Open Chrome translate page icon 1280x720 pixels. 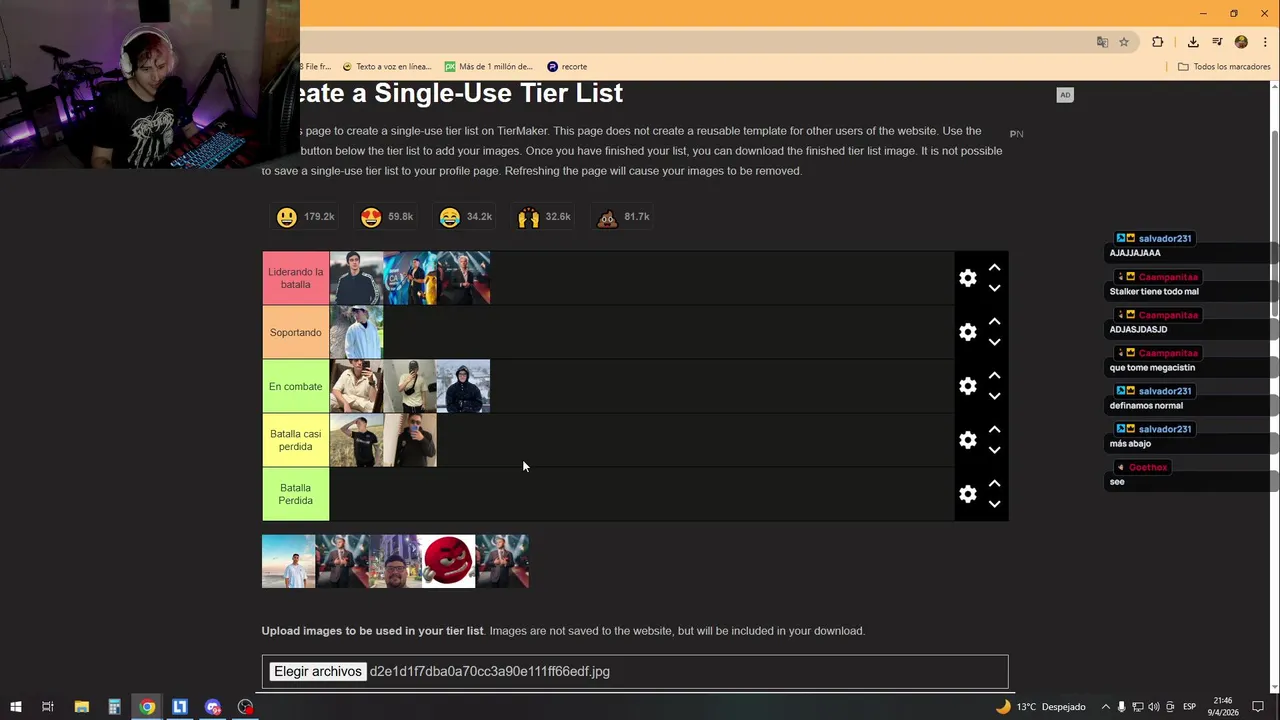(1102, 42)
